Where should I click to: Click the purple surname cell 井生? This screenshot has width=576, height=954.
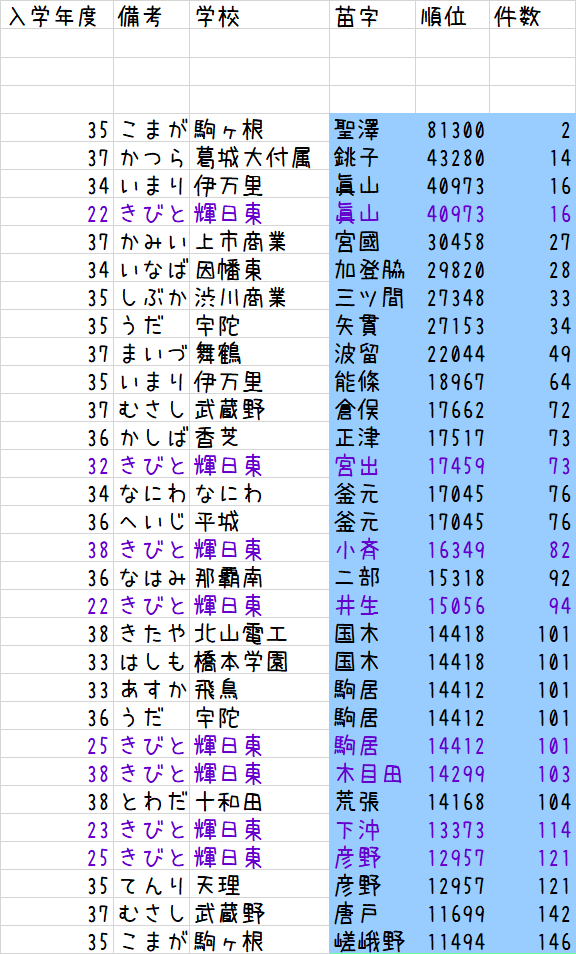pos(373,604)
